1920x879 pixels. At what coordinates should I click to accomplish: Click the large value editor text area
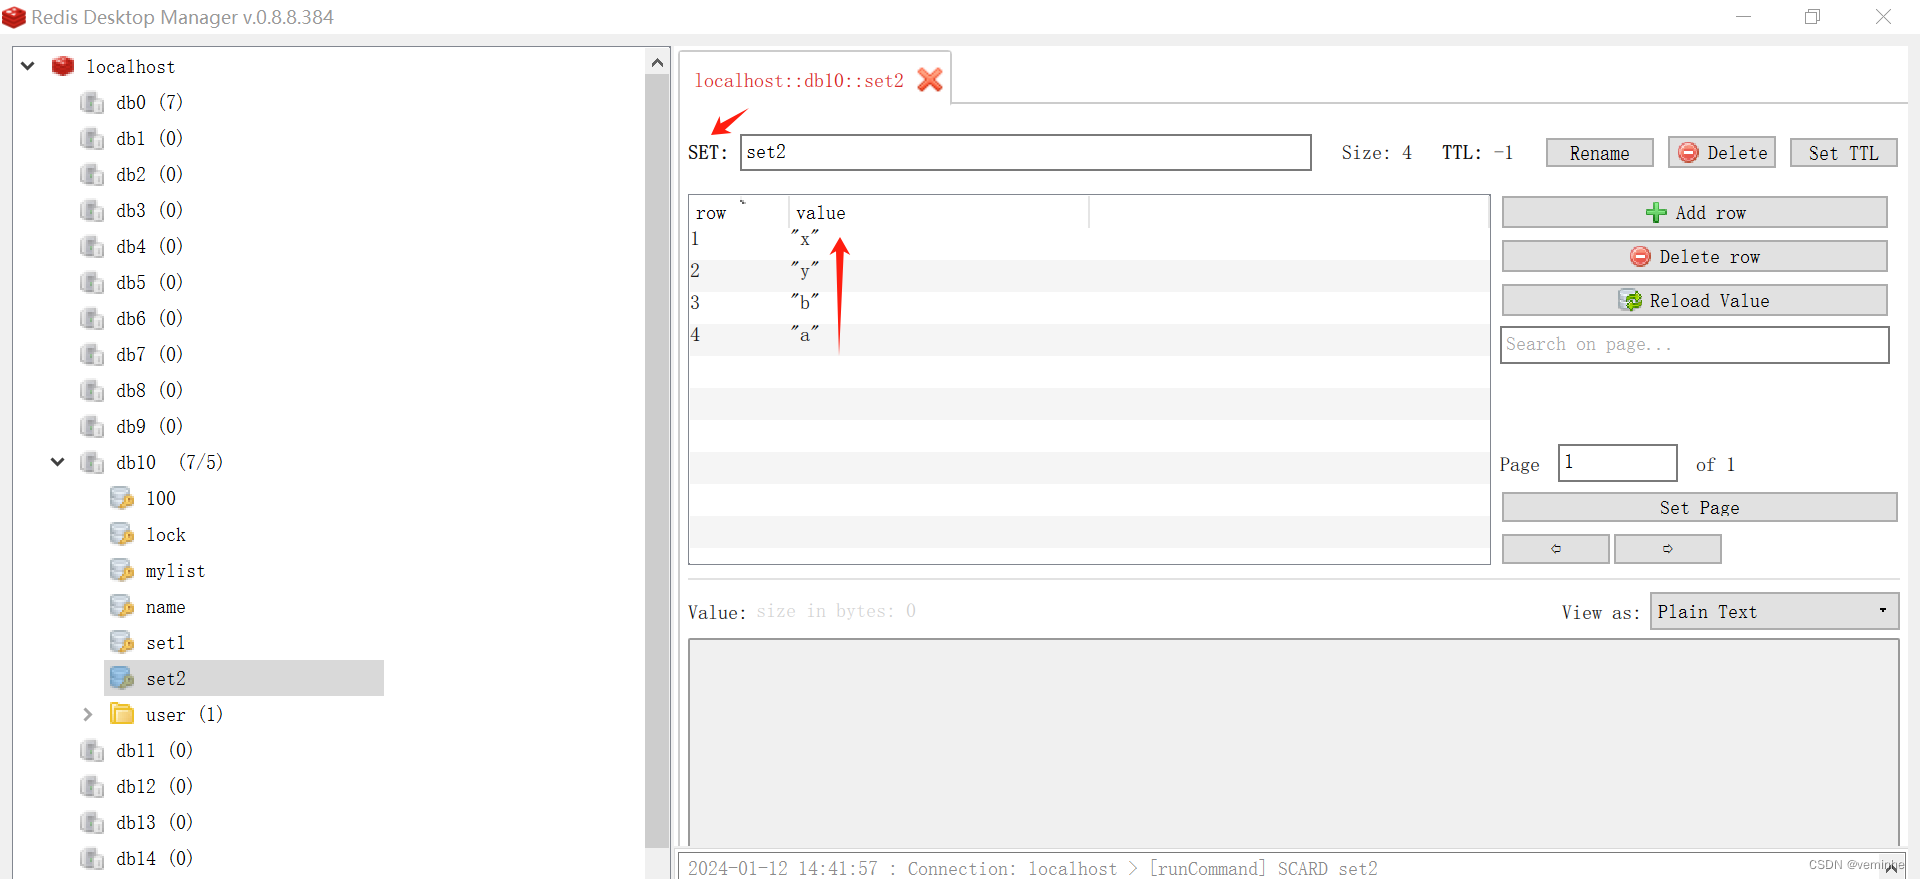pyautogui.click(x=1293, y=742)
